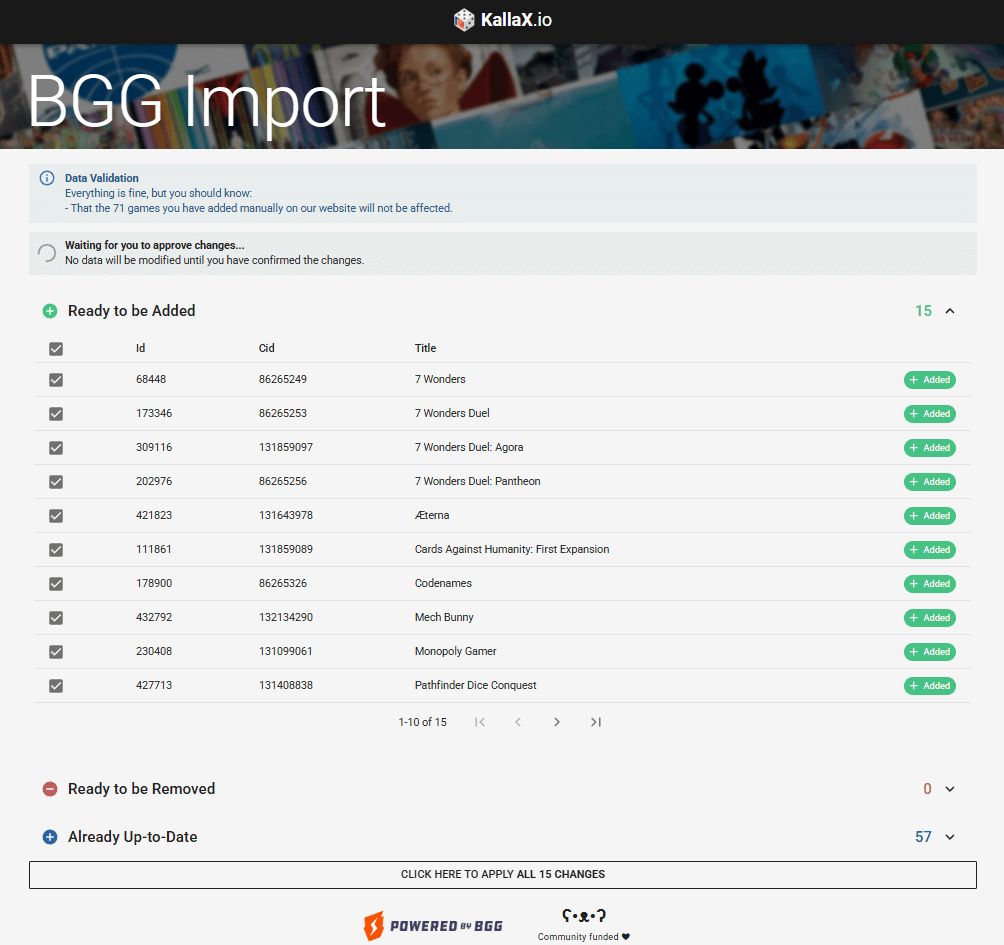Image resolution: width=1004 pixels, height=945 pixels.
Task: Uncheck the Codenames row checkbox
Action: (x=56, y=584)
